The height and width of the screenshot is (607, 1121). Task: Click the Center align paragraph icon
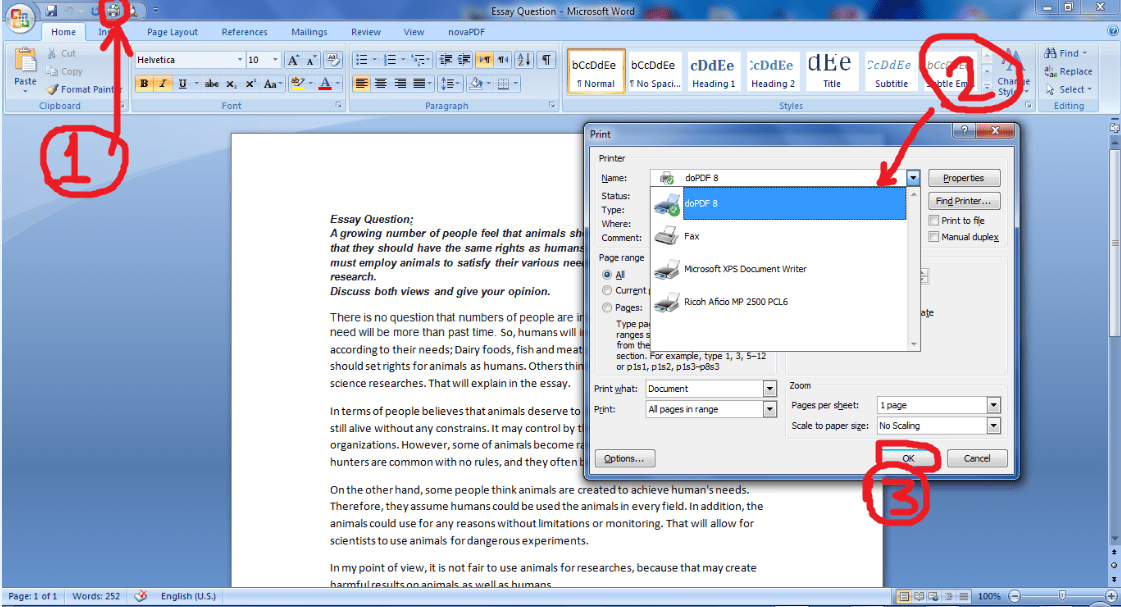[380, 84]
